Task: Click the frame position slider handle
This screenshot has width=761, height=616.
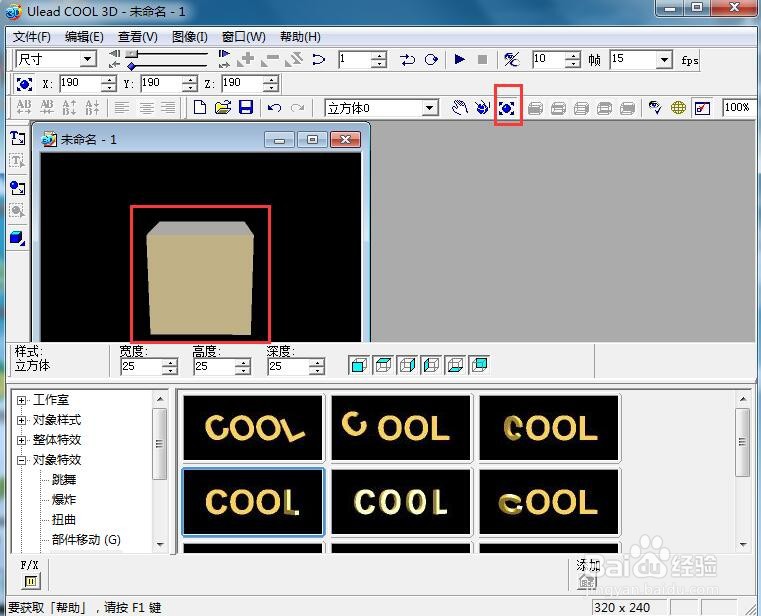Action: click(x=132, y=53)
